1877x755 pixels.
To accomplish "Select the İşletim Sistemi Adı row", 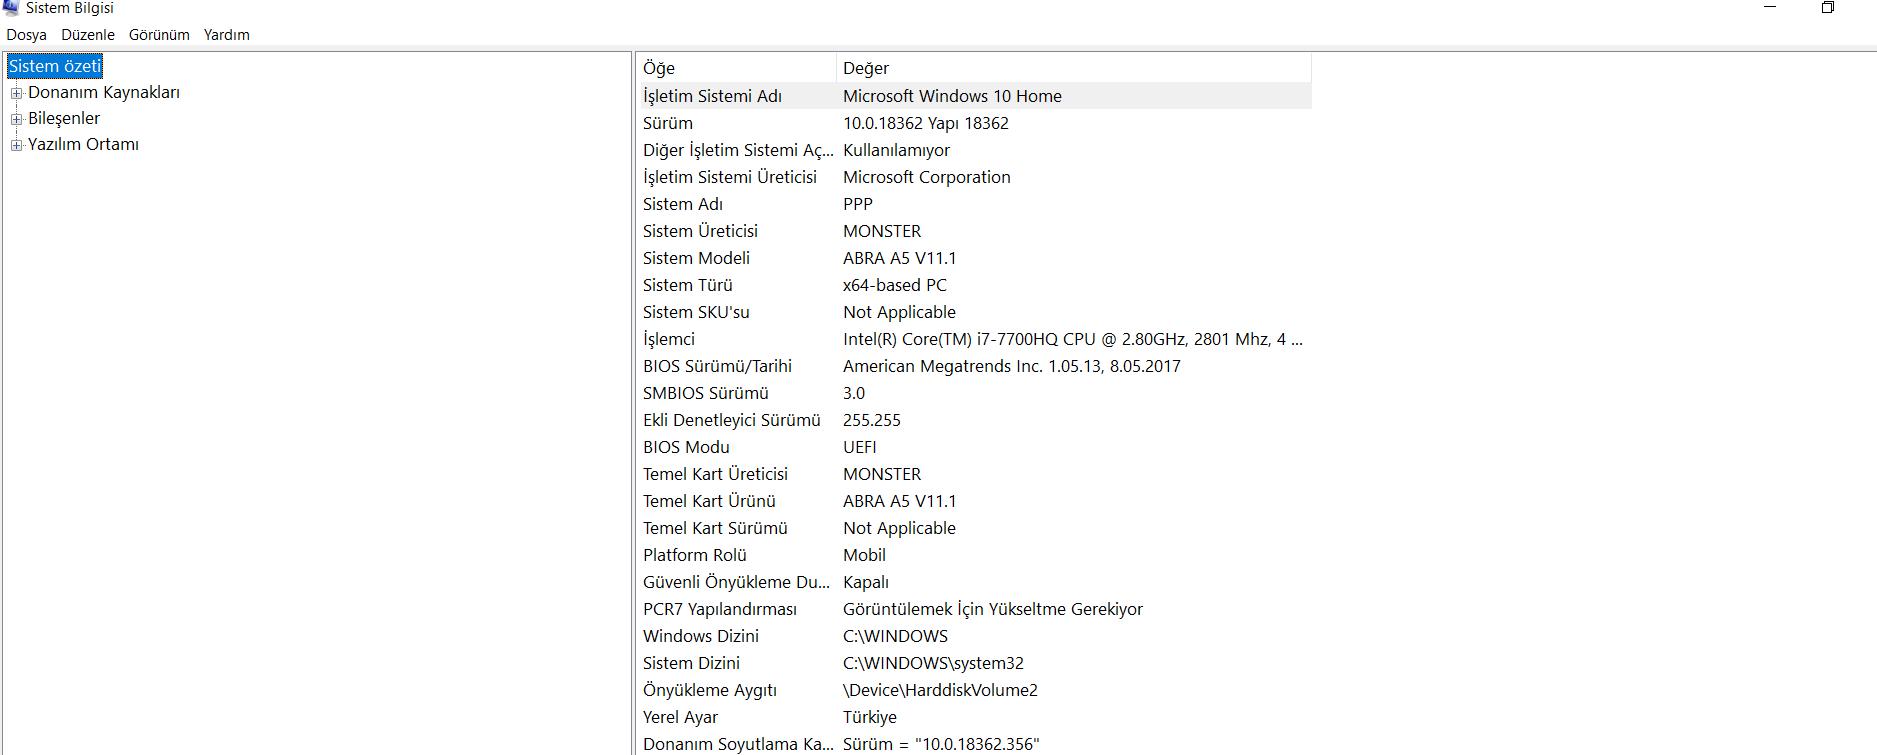I will coord(974,96).
